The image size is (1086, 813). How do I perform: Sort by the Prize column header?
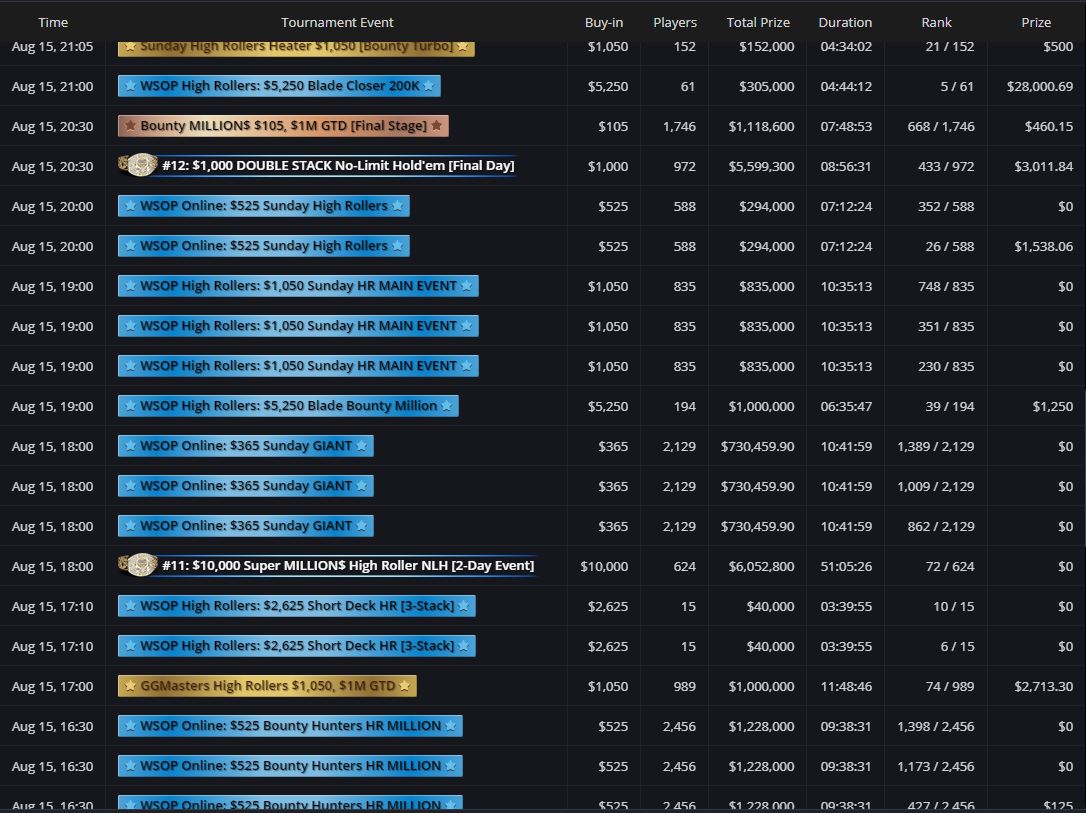[x=1036, y=22]
